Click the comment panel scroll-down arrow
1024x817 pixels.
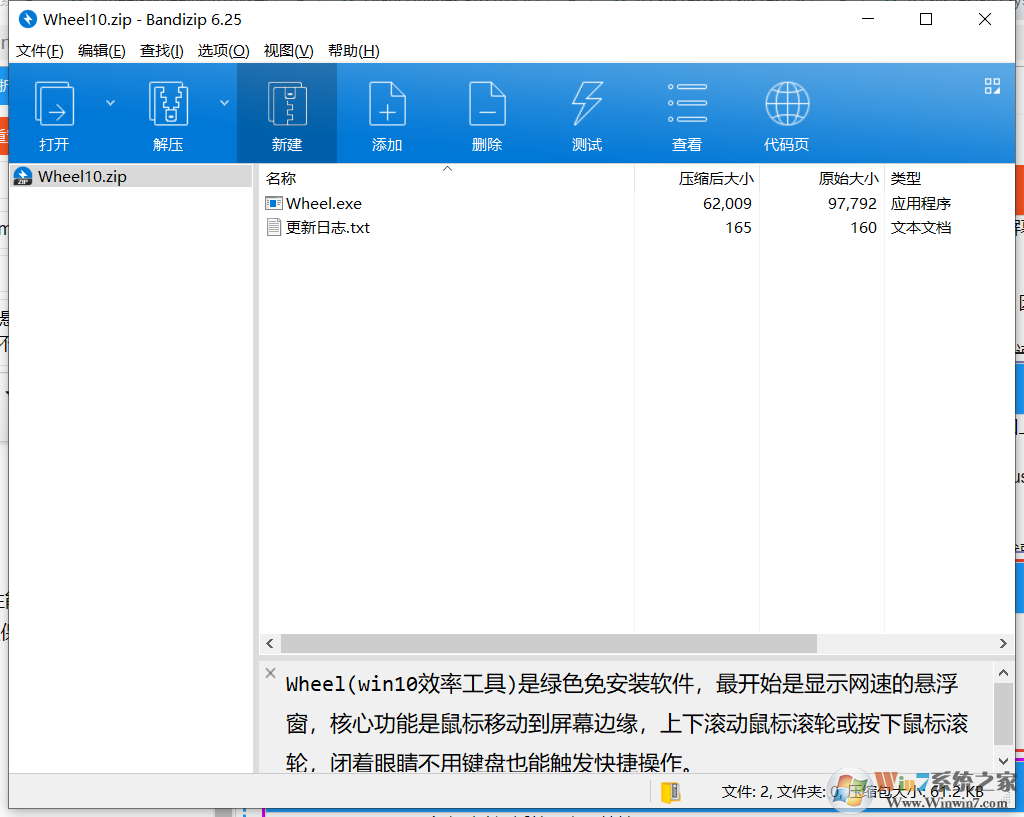click(x=1003, y=761)
